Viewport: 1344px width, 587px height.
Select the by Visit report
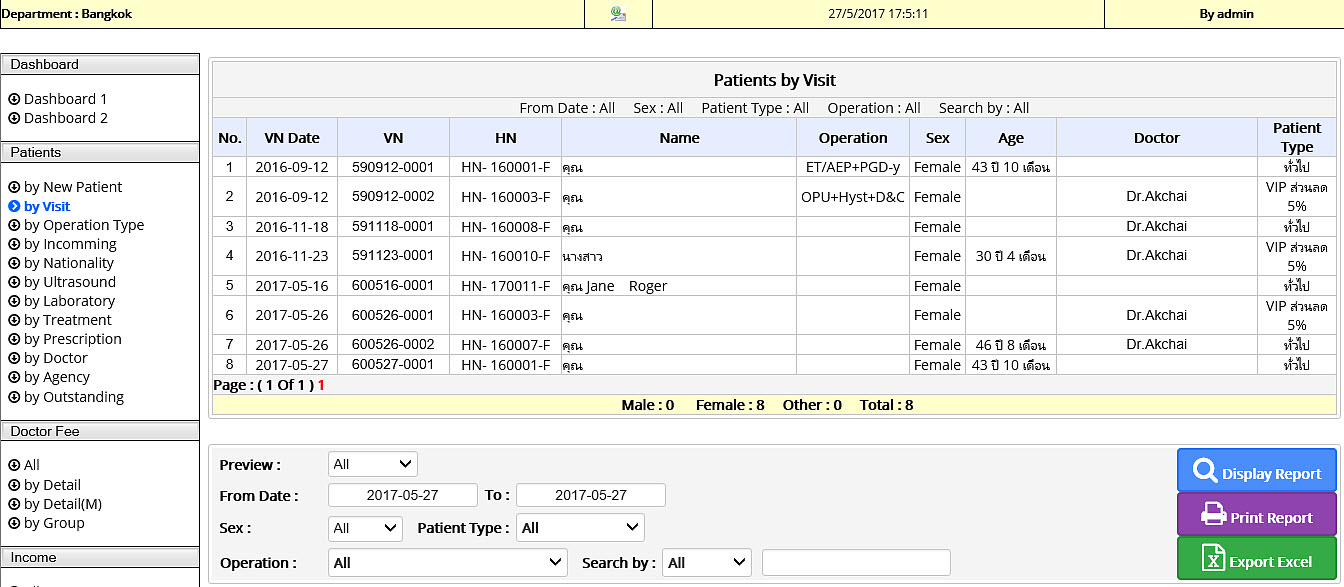pos(47,206)
